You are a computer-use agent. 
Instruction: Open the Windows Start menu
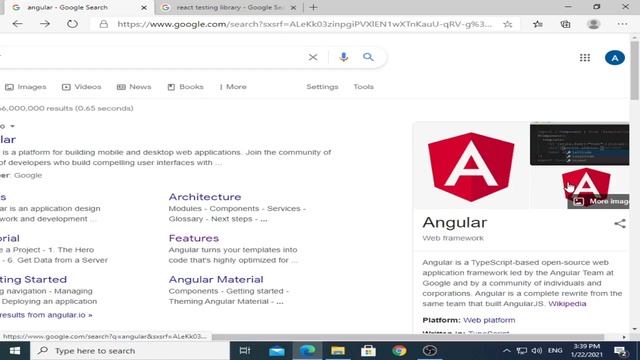15,351
